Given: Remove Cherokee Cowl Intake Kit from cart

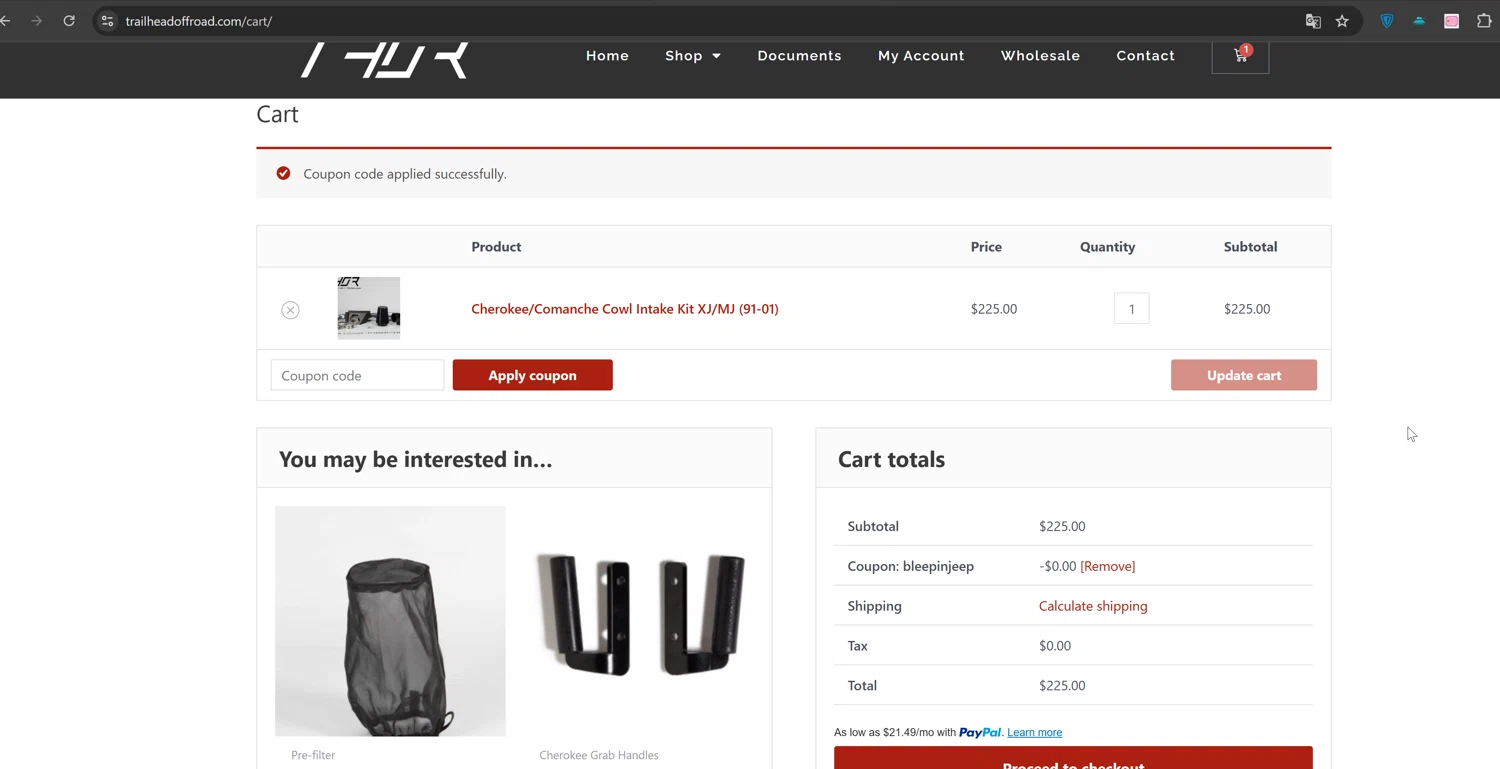Looking at the screenshot, I should [290, 310].
